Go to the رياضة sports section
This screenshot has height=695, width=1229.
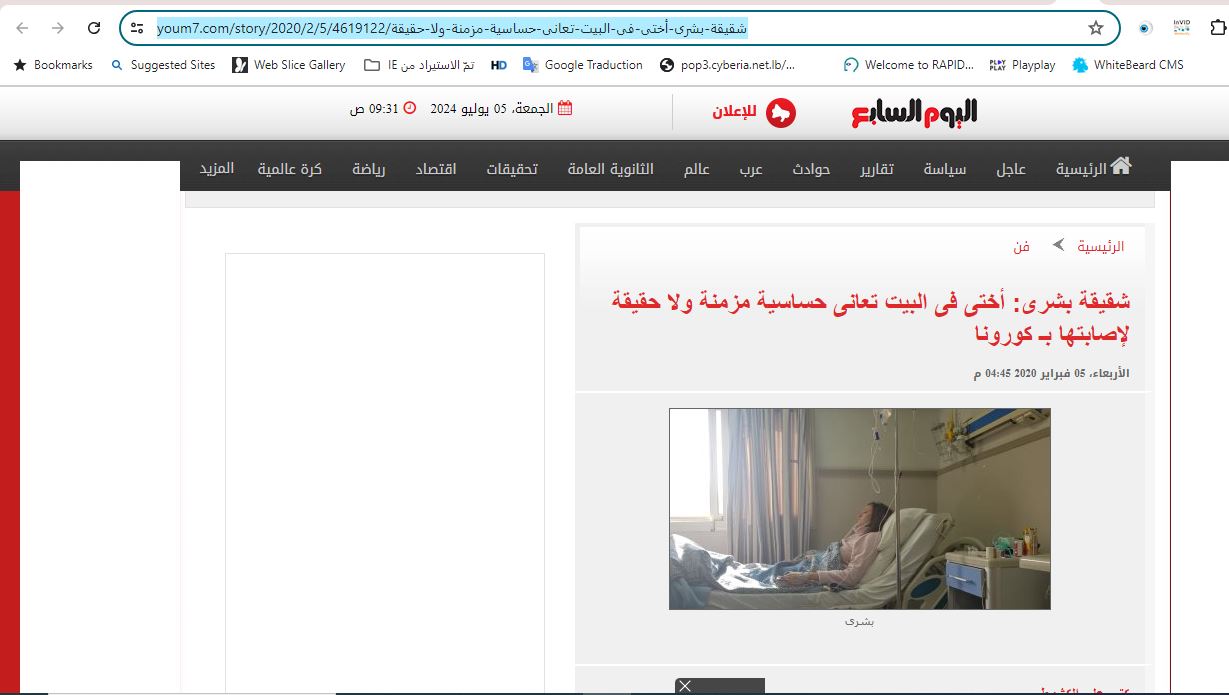pos(368,169)
